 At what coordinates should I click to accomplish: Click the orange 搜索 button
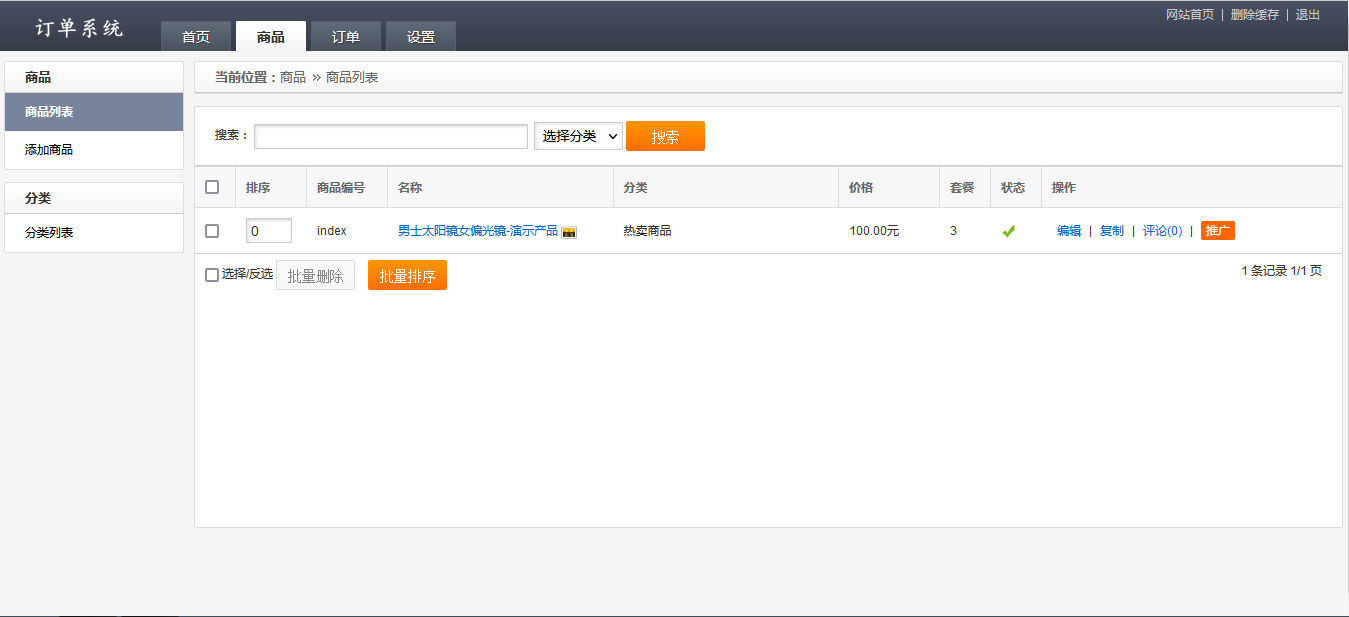665,136
